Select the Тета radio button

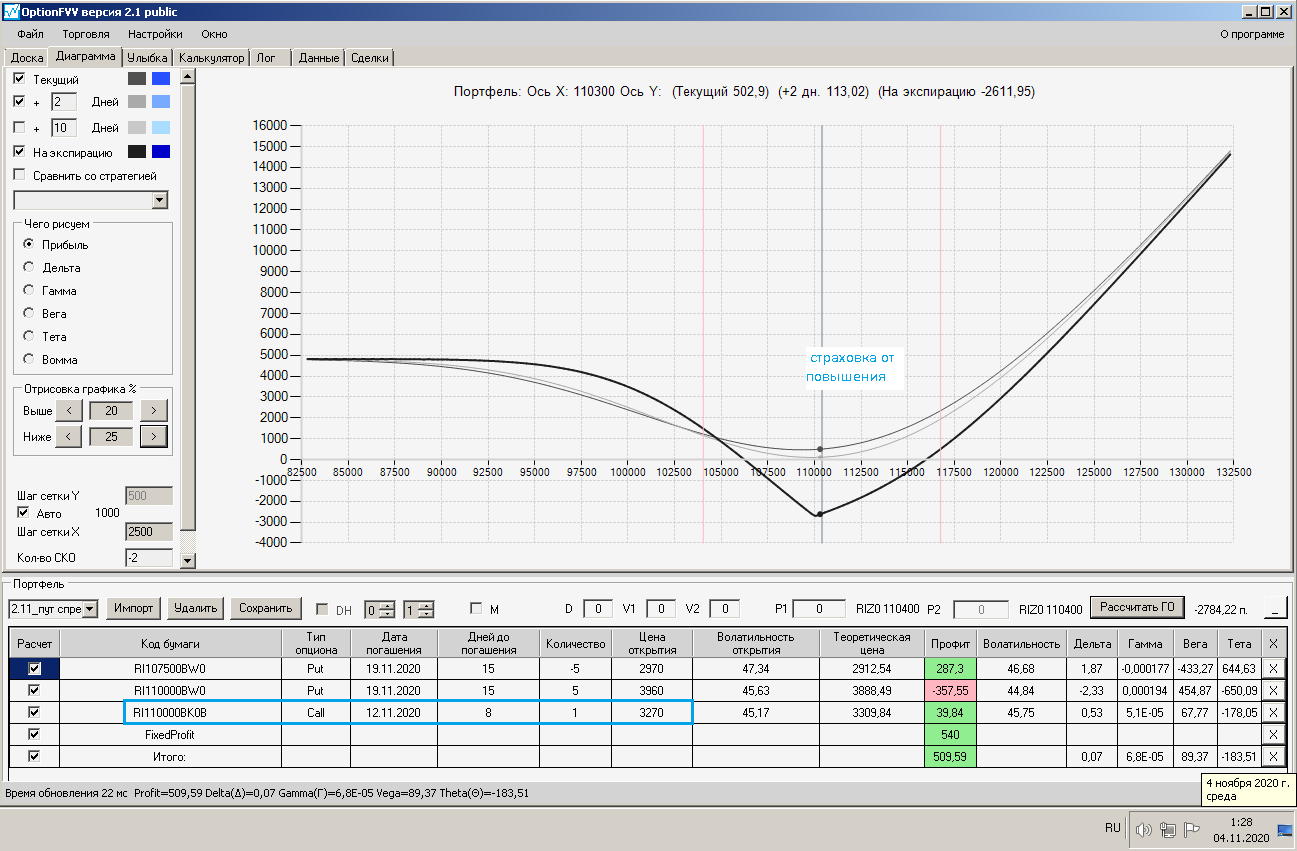[29, 336]
